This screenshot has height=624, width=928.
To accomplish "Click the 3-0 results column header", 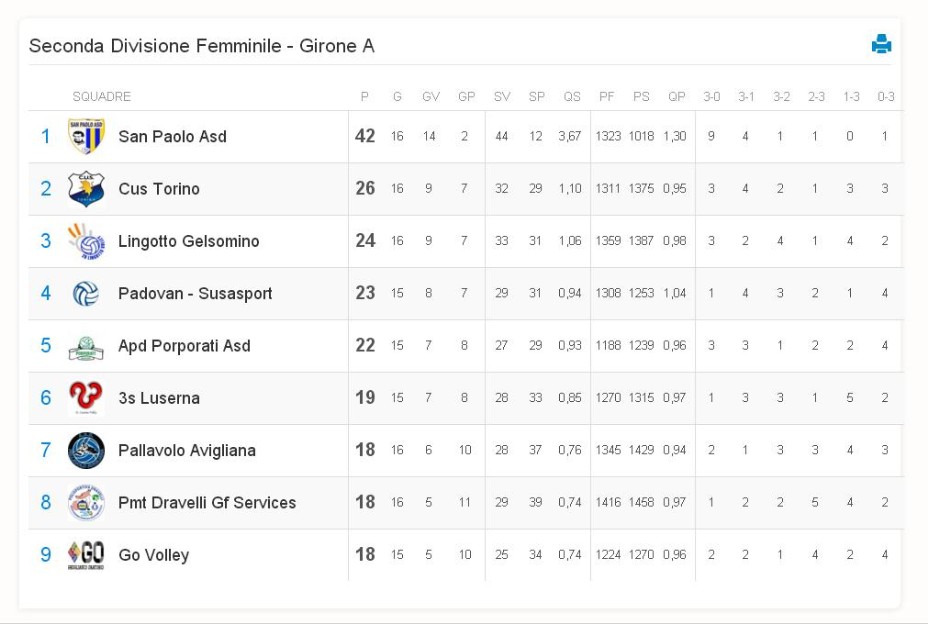I will pyautogui.click(x=711, y=97).
